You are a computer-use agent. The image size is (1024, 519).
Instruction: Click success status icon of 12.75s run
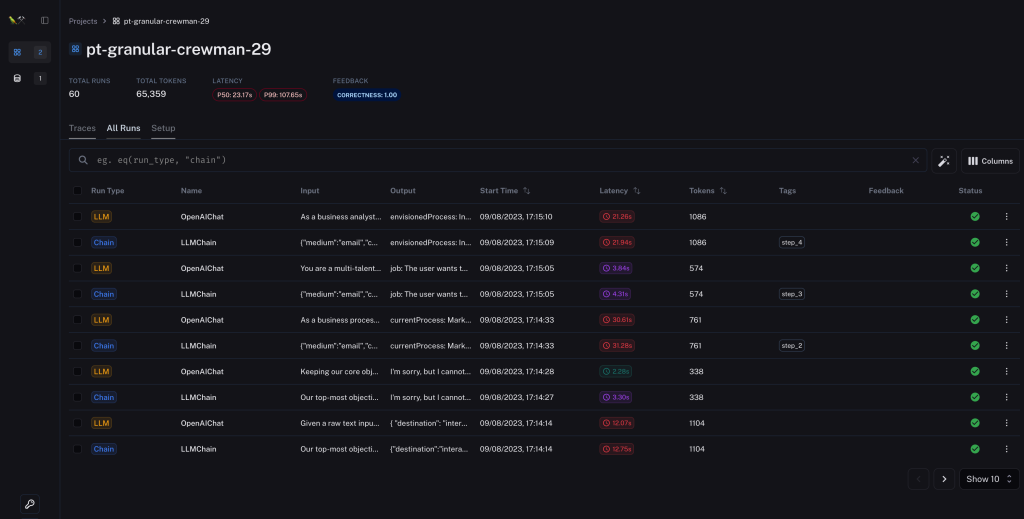click(974, 448)
